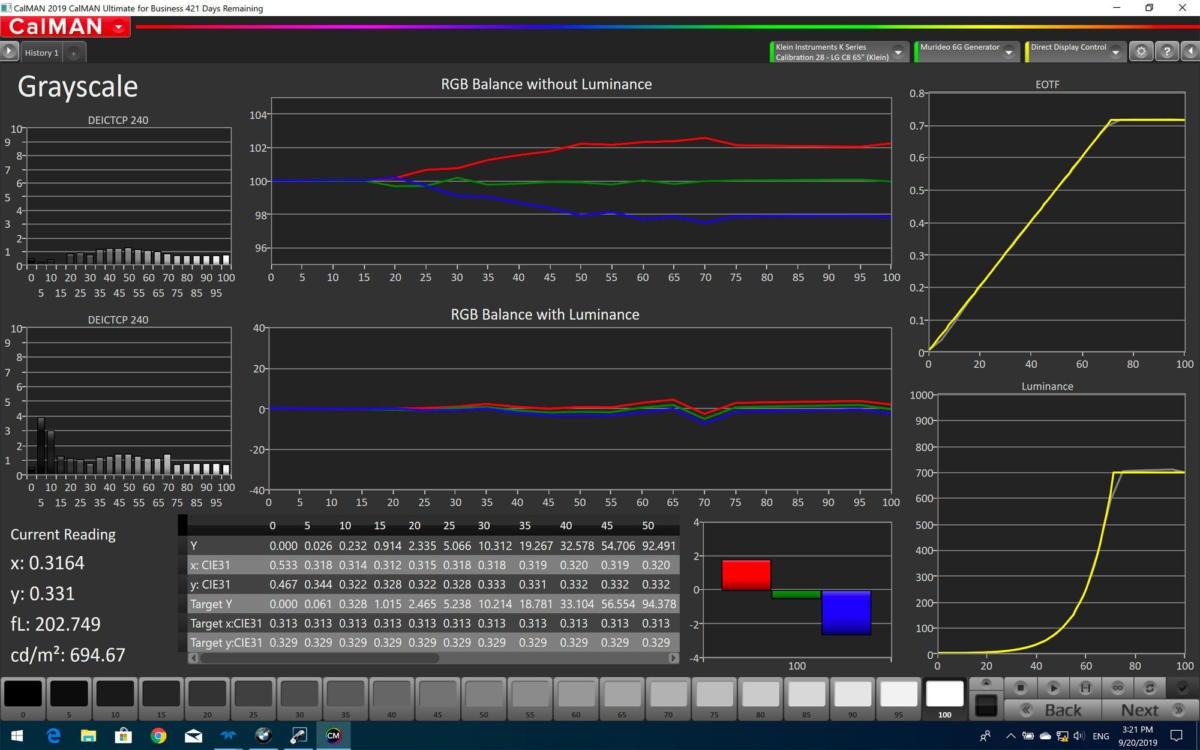Image resolution: width=1200 pixels, height=750 pixels.
Task: Open Microsoft Edge from the taskbar
Action: 54,735
